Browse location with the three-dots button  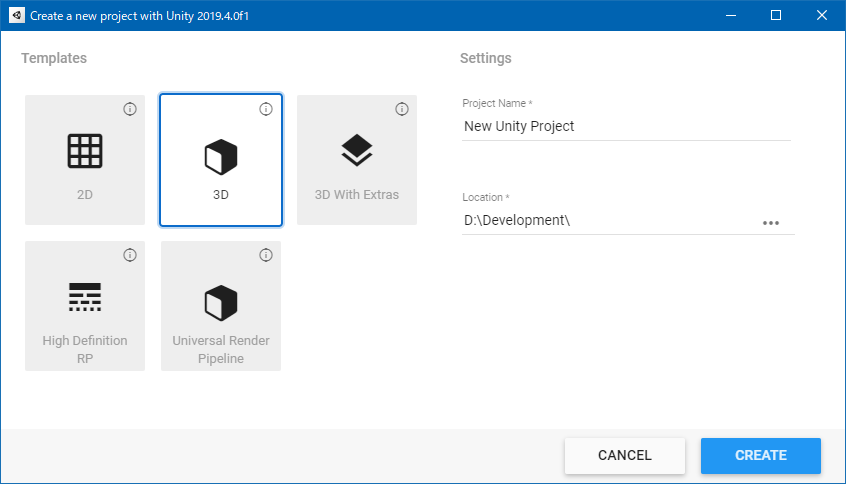[771, 223]
